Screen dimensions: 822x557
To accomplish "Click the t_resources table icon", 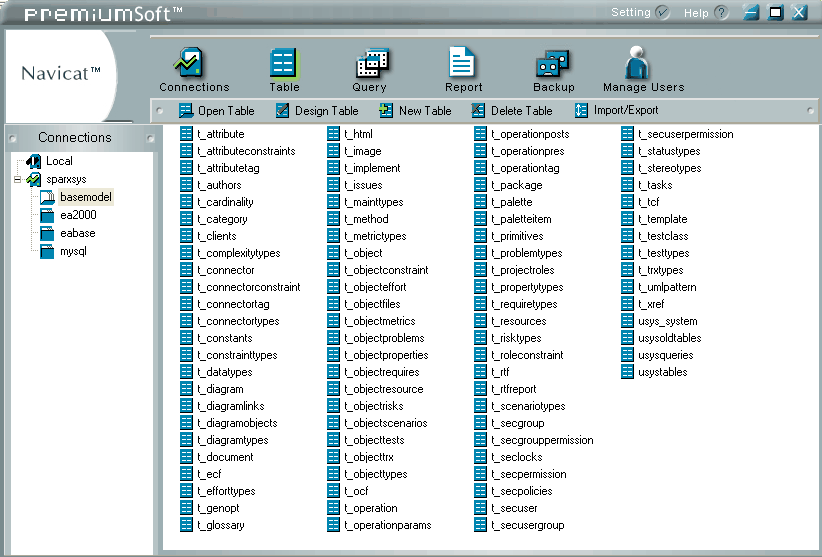I will [x=480, y=321].
